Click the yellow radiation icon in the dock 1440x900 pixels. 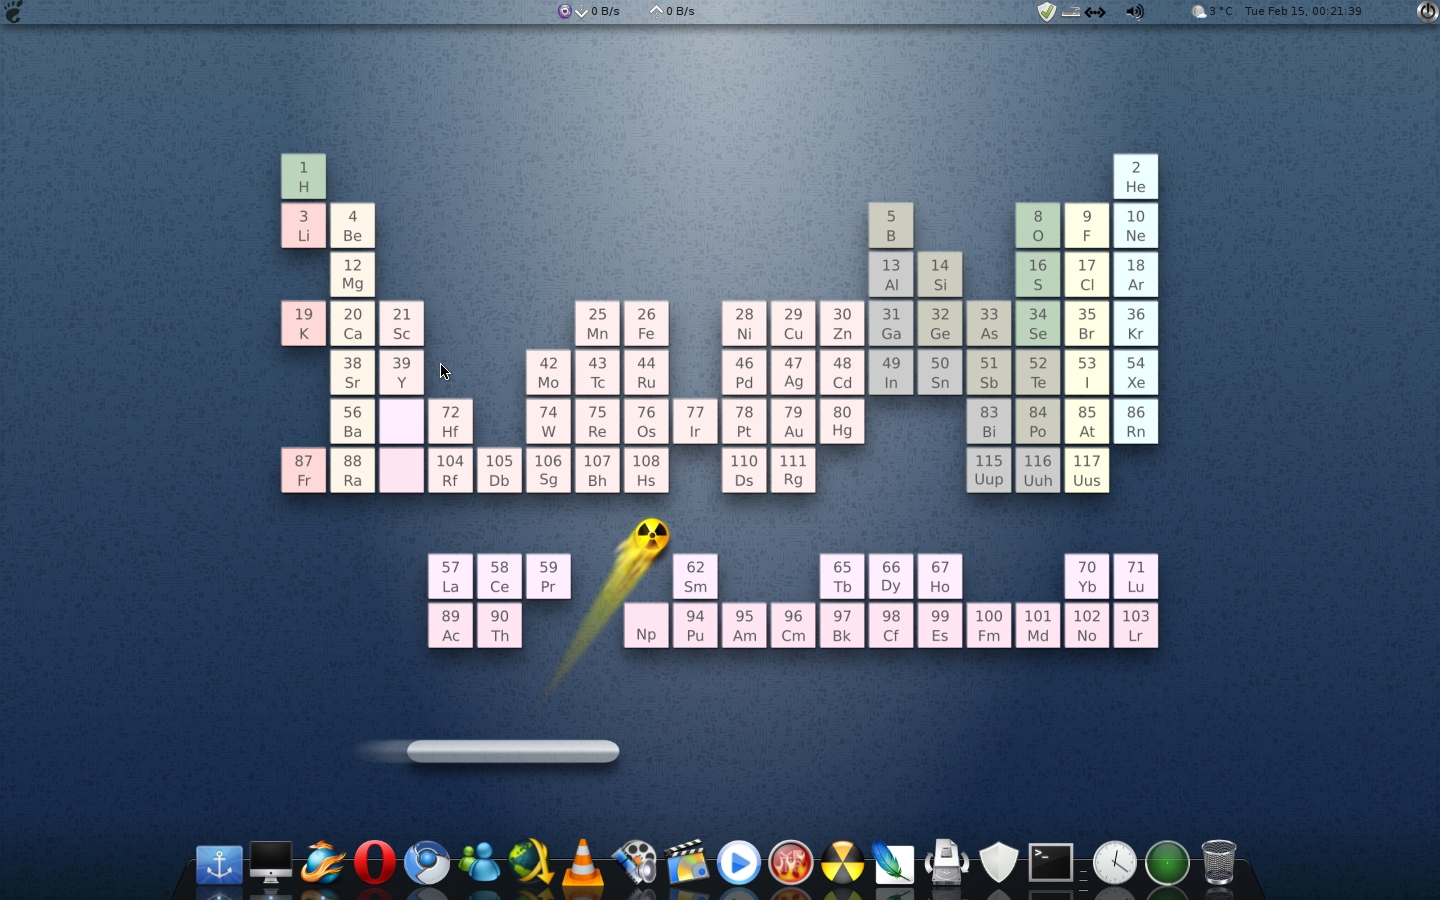click(x=843, y=863)
